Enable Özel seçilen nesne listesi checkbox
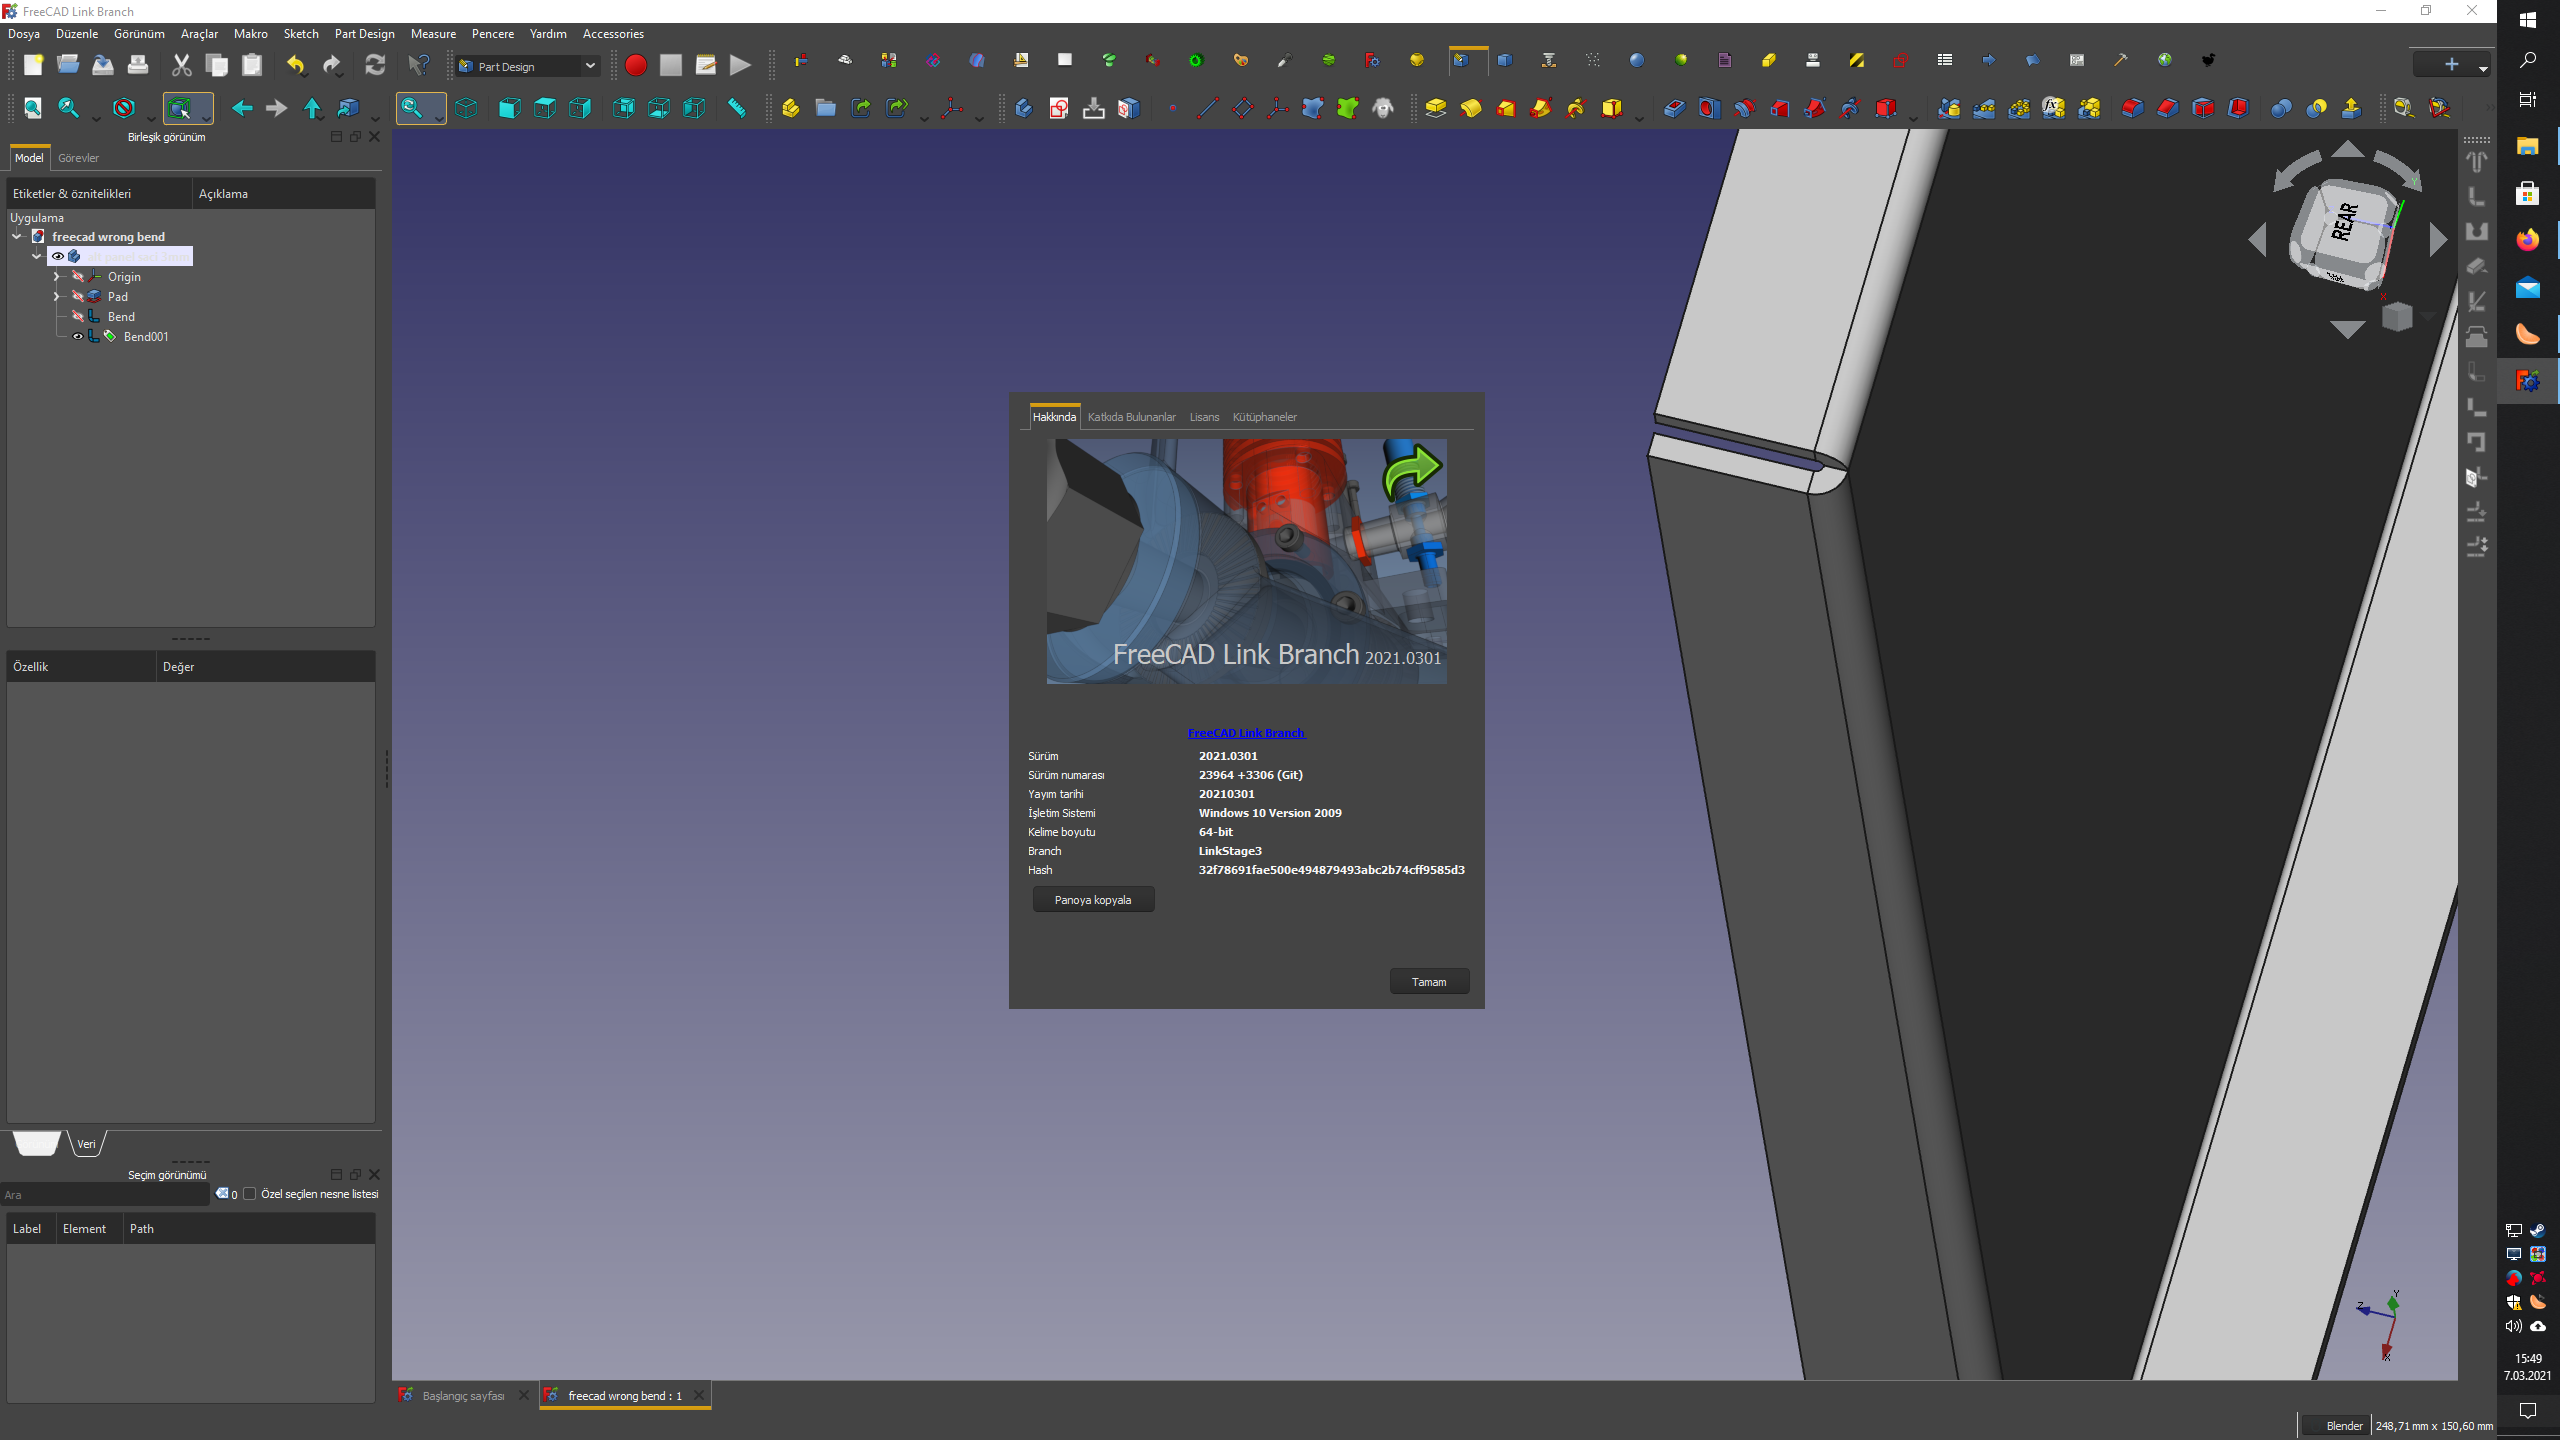Viewport: 2560px width, 1440px height. (x=250, y=1194)
